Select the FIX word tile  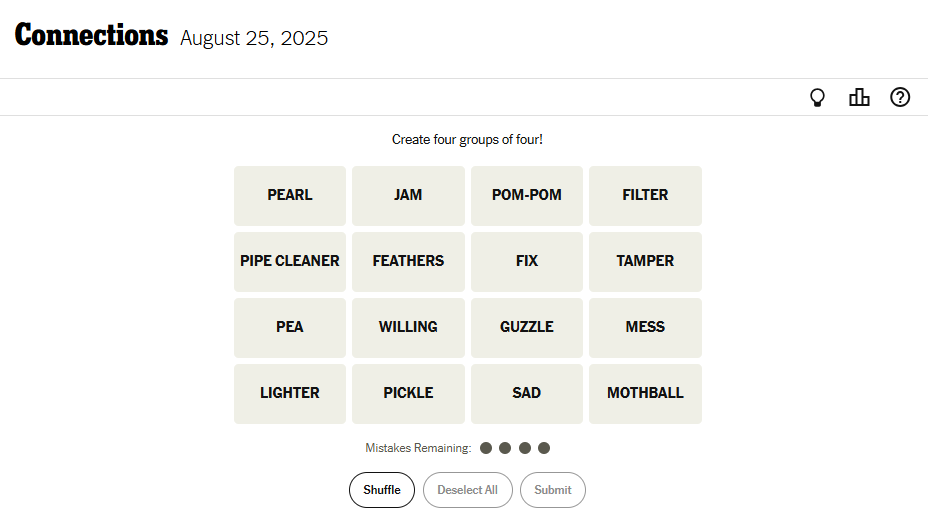(x=527, y=262)
